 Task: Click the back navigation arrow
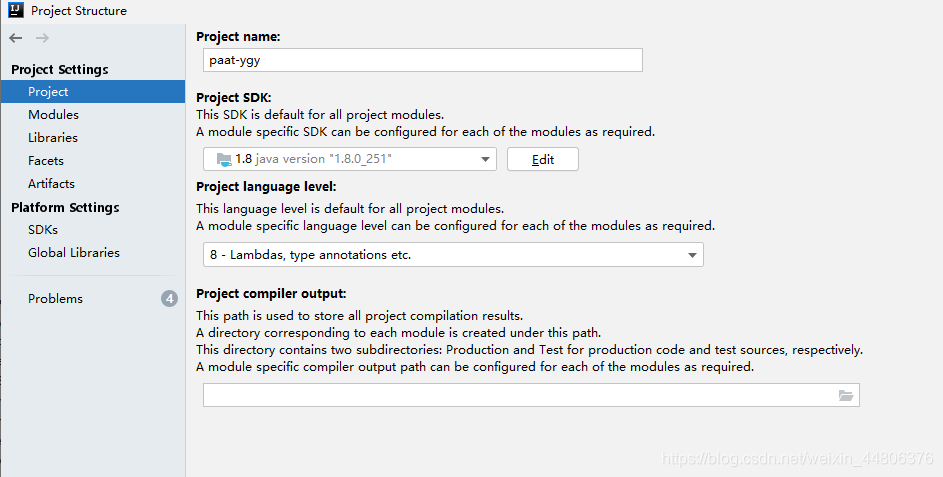(x=16, y=38)
